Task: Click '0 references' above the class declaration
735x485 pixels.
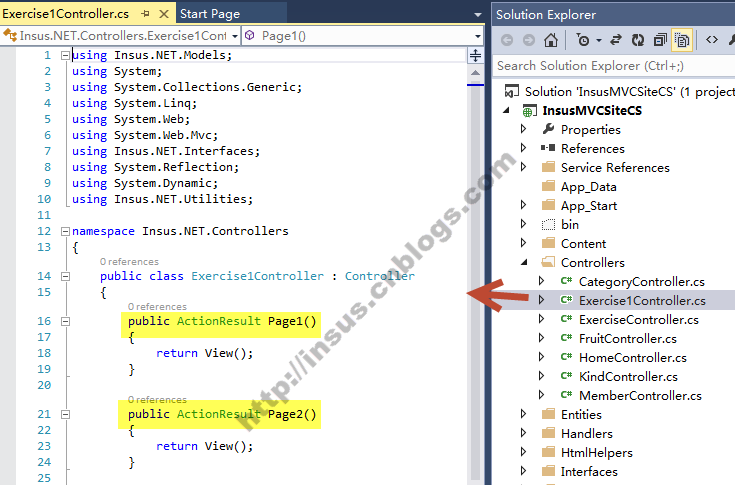Action: pyautogui.click(x=129, y=261)
